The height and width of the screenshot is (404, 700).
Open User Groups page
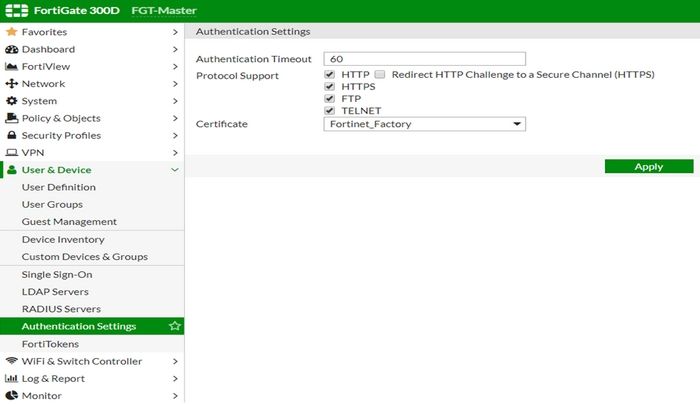52,205
